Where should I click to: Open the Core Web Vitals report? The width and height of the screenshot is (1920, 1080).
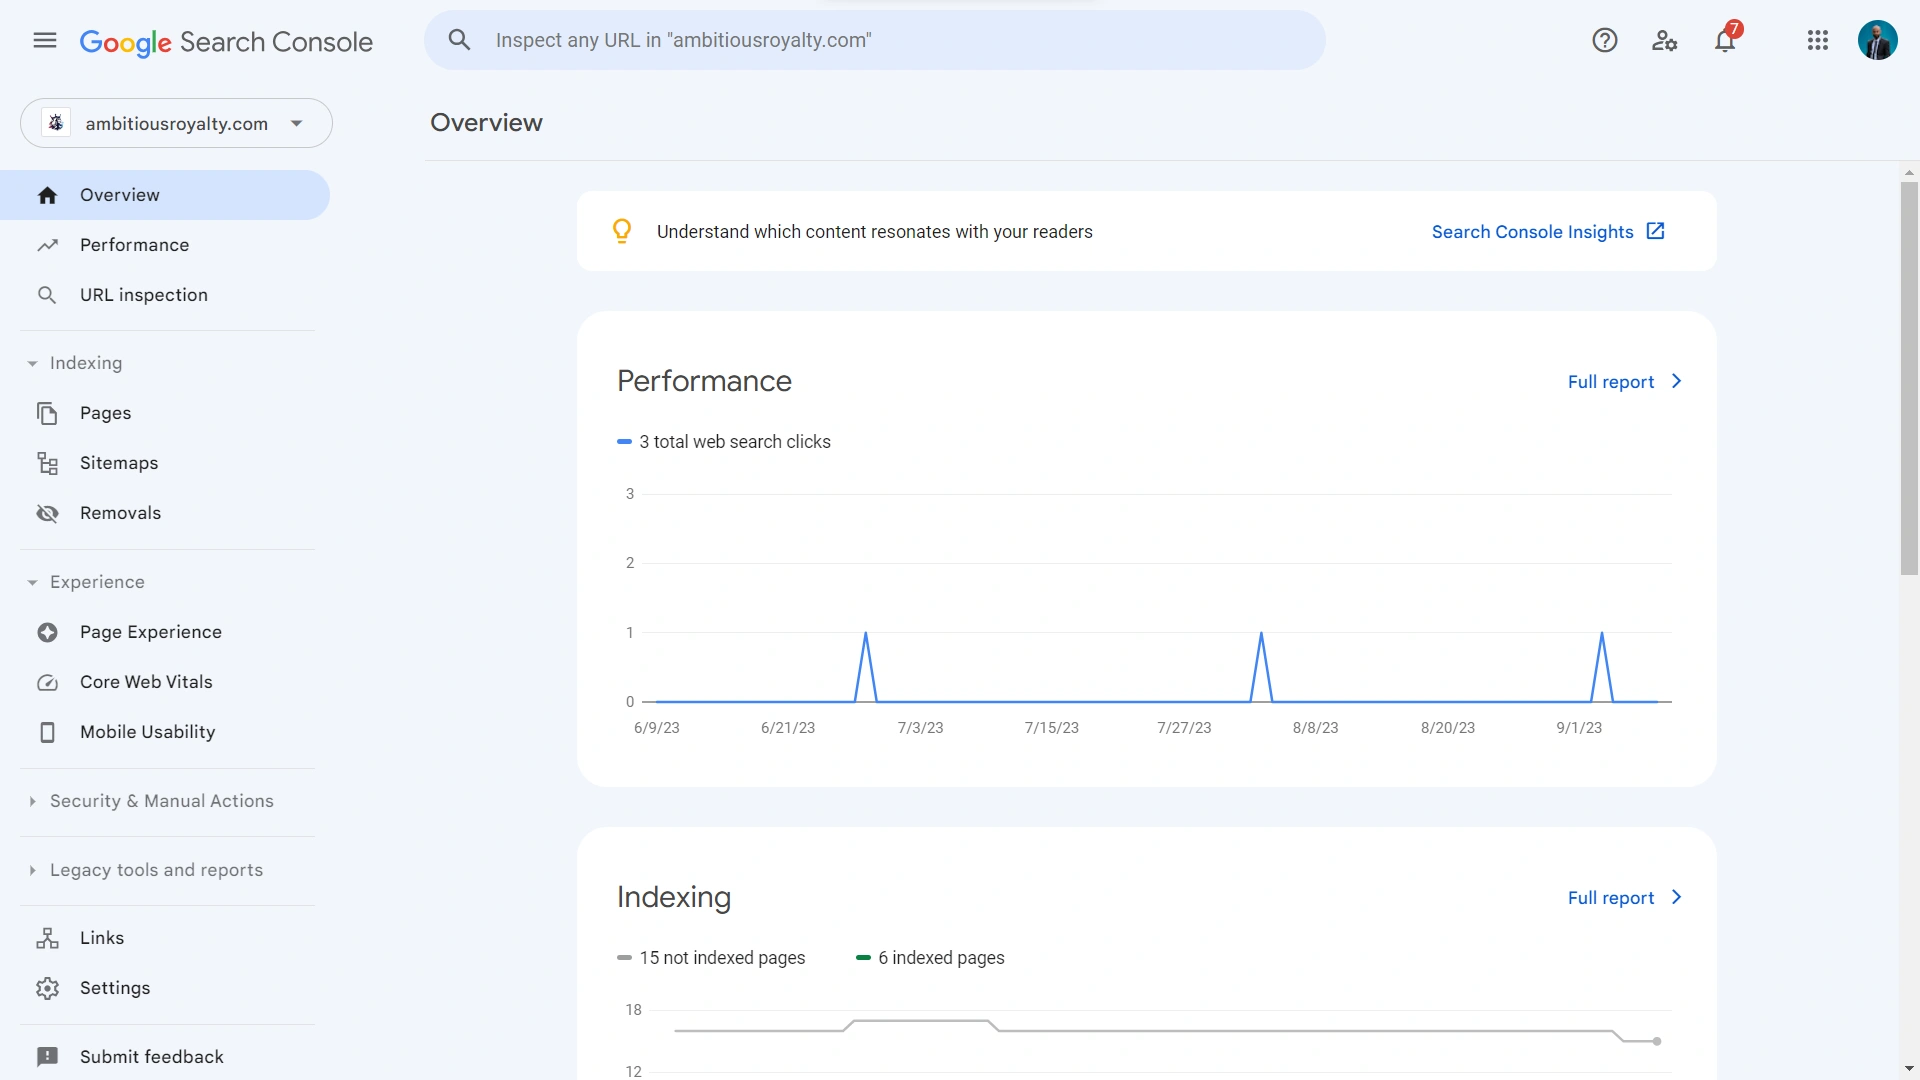click(x=146, y=681)
